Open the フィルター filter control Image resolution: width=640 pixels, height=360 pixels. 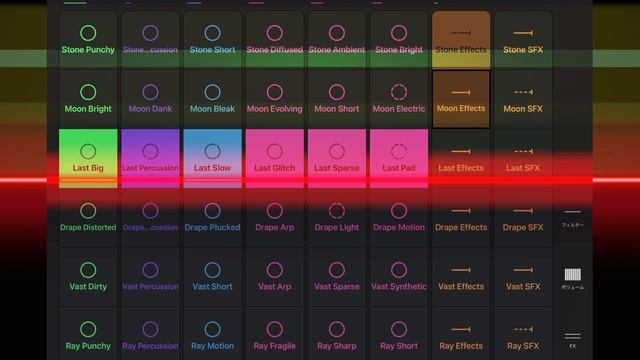573,218
